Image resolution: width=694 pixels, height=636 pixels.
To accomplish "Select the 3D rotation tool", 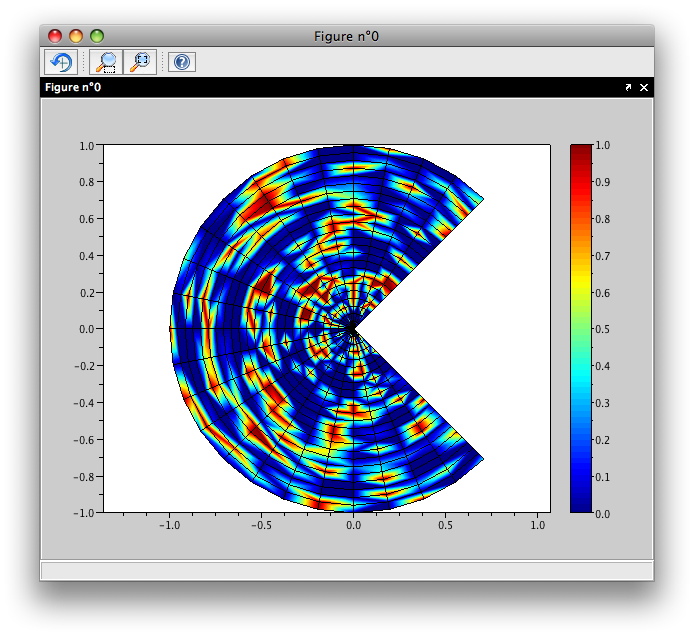I will click(x=59, y=62).
